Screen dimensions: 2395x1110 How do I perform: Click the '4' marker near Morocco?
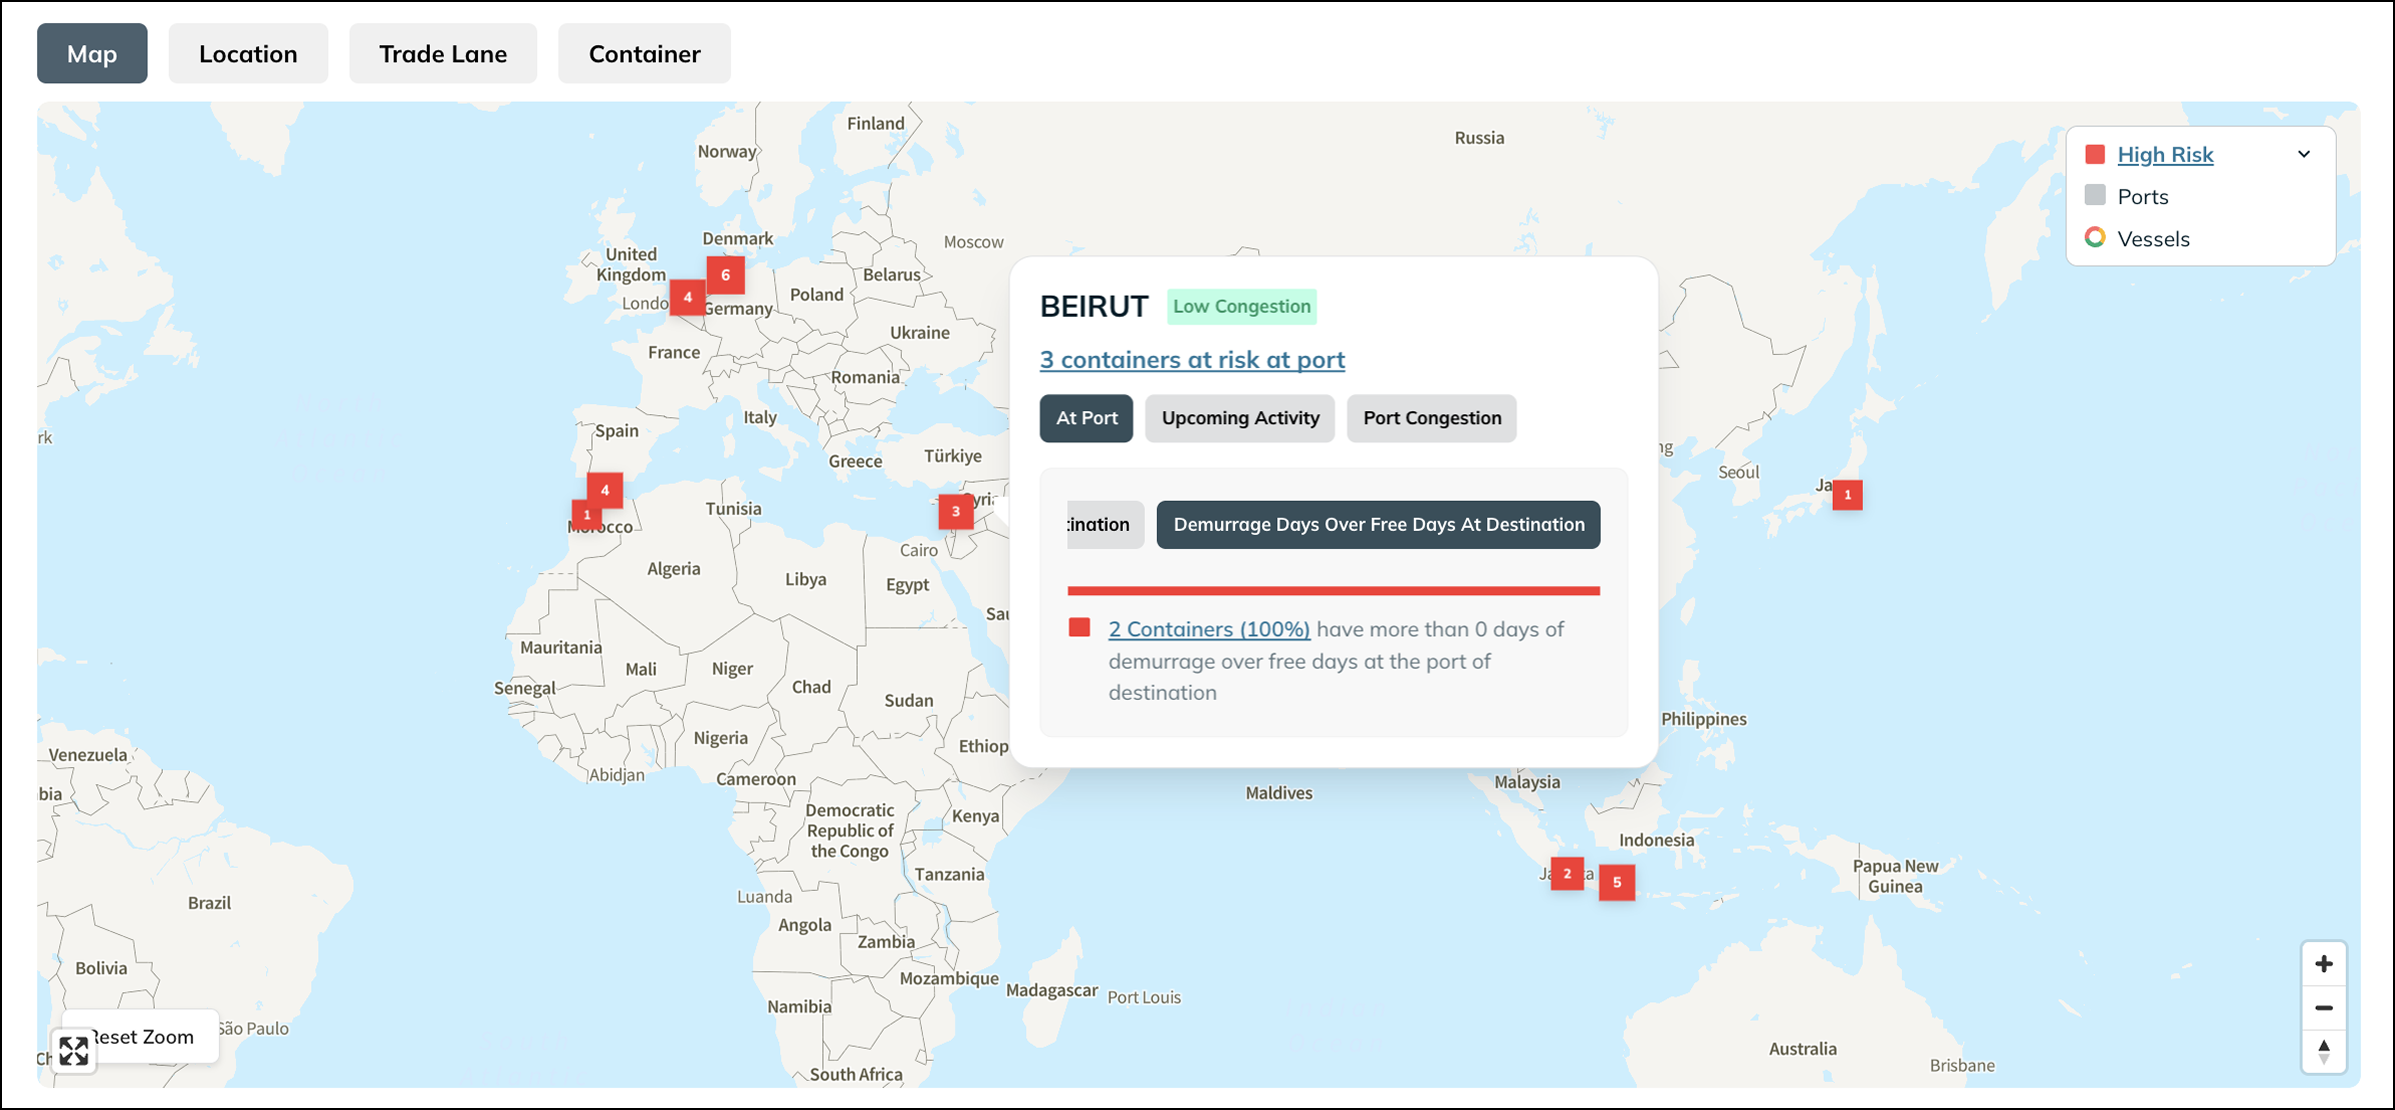point(605,490)
